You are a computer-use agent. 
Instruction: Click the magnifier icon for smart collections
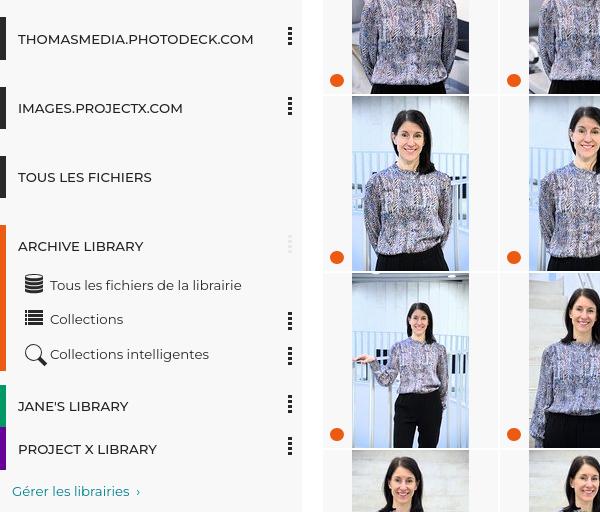click(36, 355)
